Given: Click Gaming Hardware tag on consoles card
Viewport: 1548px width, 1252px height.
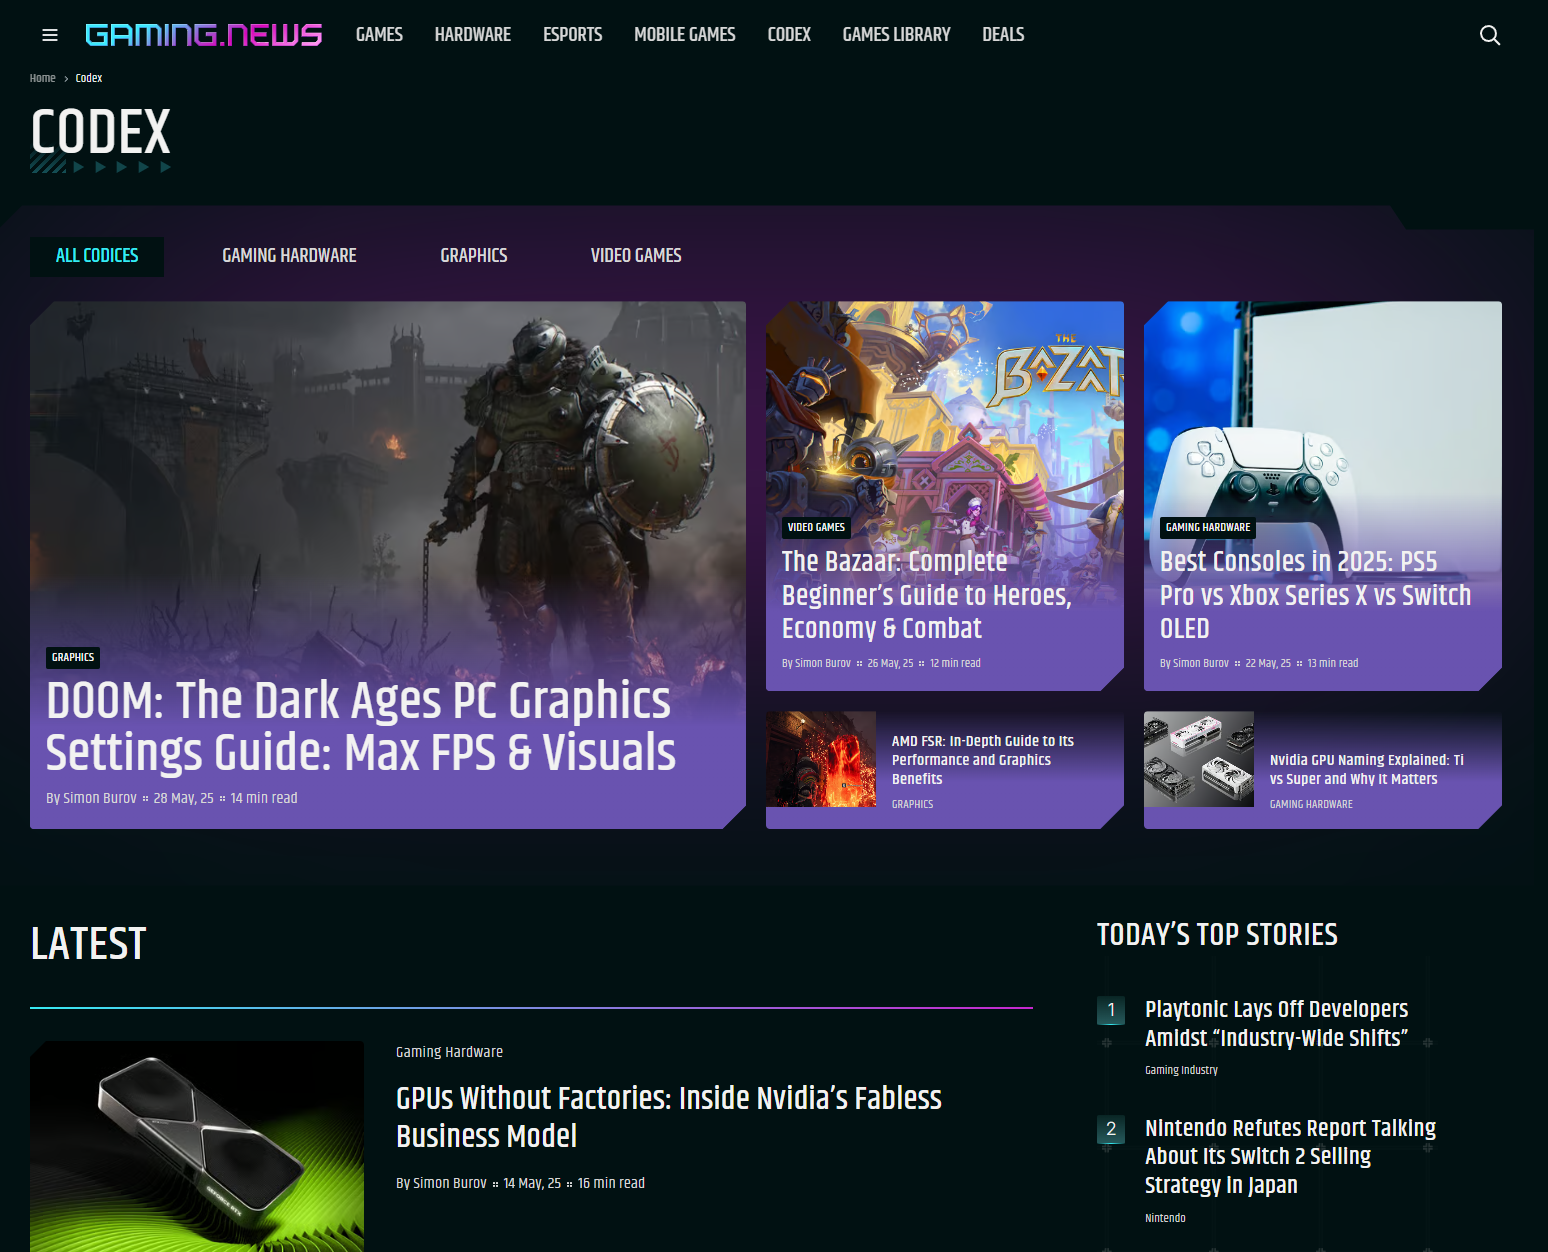Looking at the screenshot, I should 1208,527.
